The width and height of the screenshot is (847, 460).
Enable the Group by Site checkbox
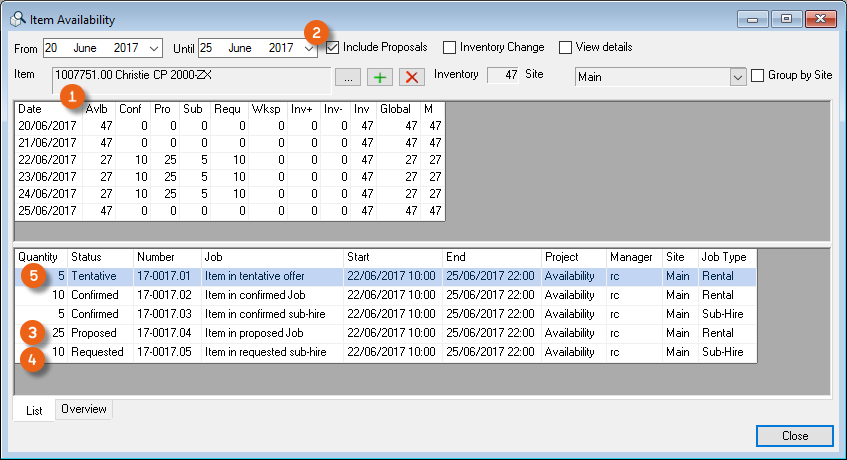tap(757, 75)
